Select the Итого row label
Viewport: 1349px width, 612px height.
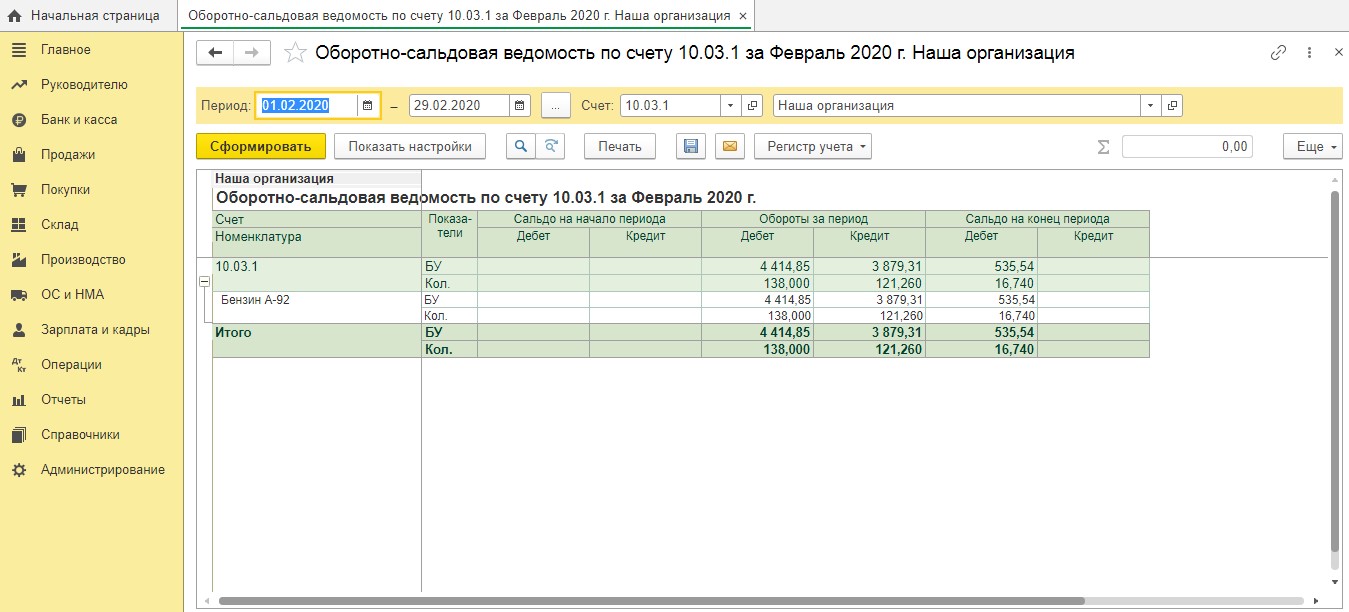(233, 332)
